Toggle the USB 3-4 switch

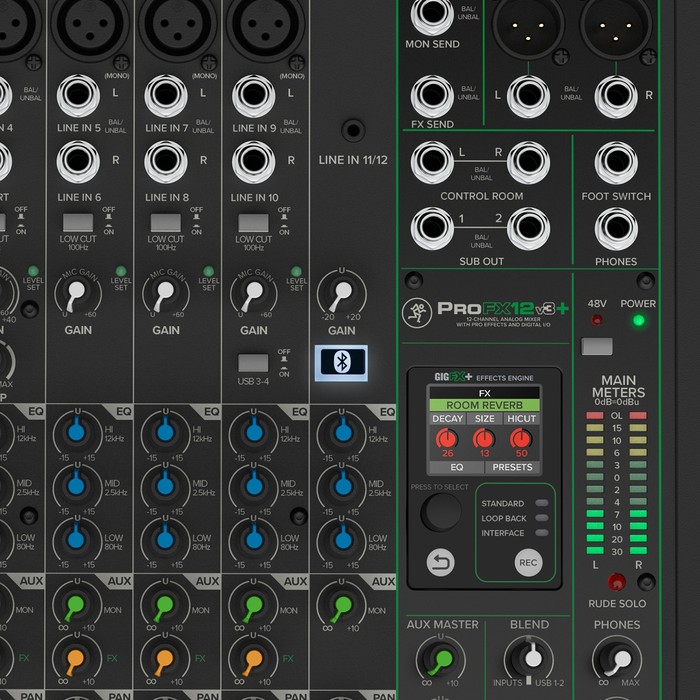(x=253, y=363)
